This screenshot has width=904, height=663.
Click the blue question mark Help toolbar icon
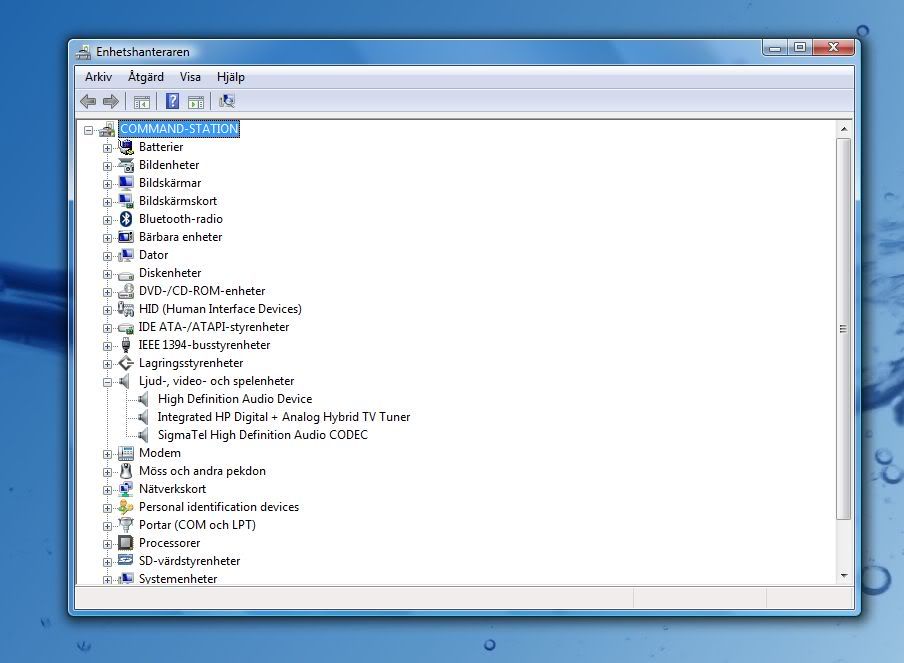[172, 101]
